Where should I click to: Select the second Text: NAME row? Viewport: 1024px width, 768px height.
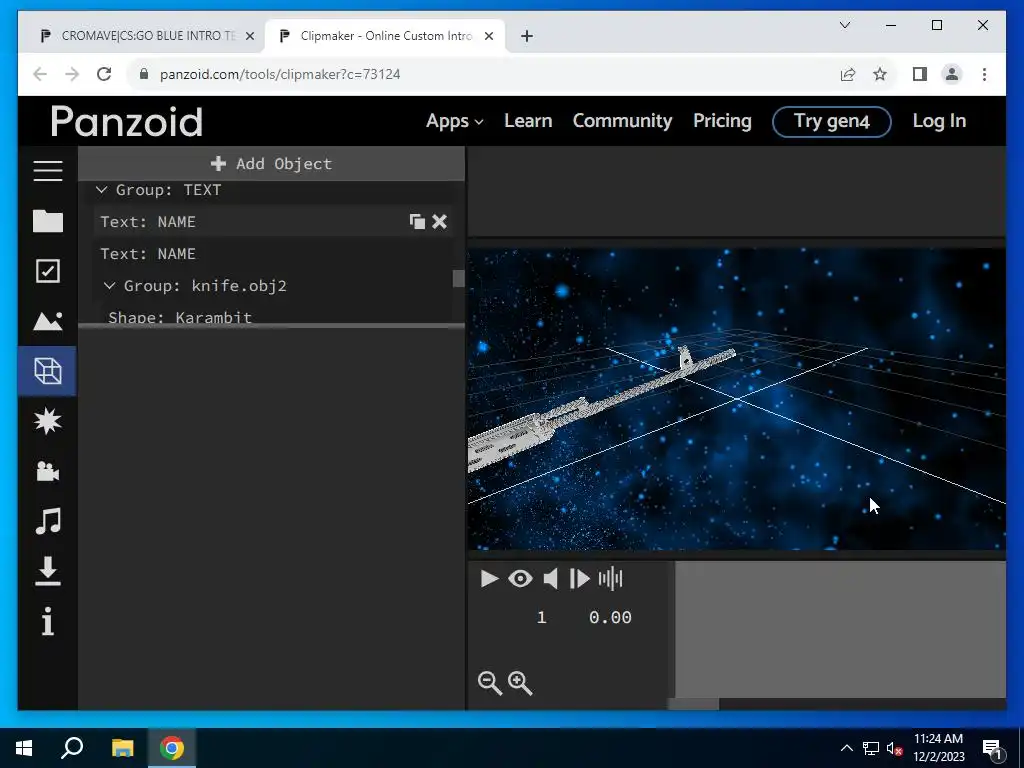click(x=273, y=253)
